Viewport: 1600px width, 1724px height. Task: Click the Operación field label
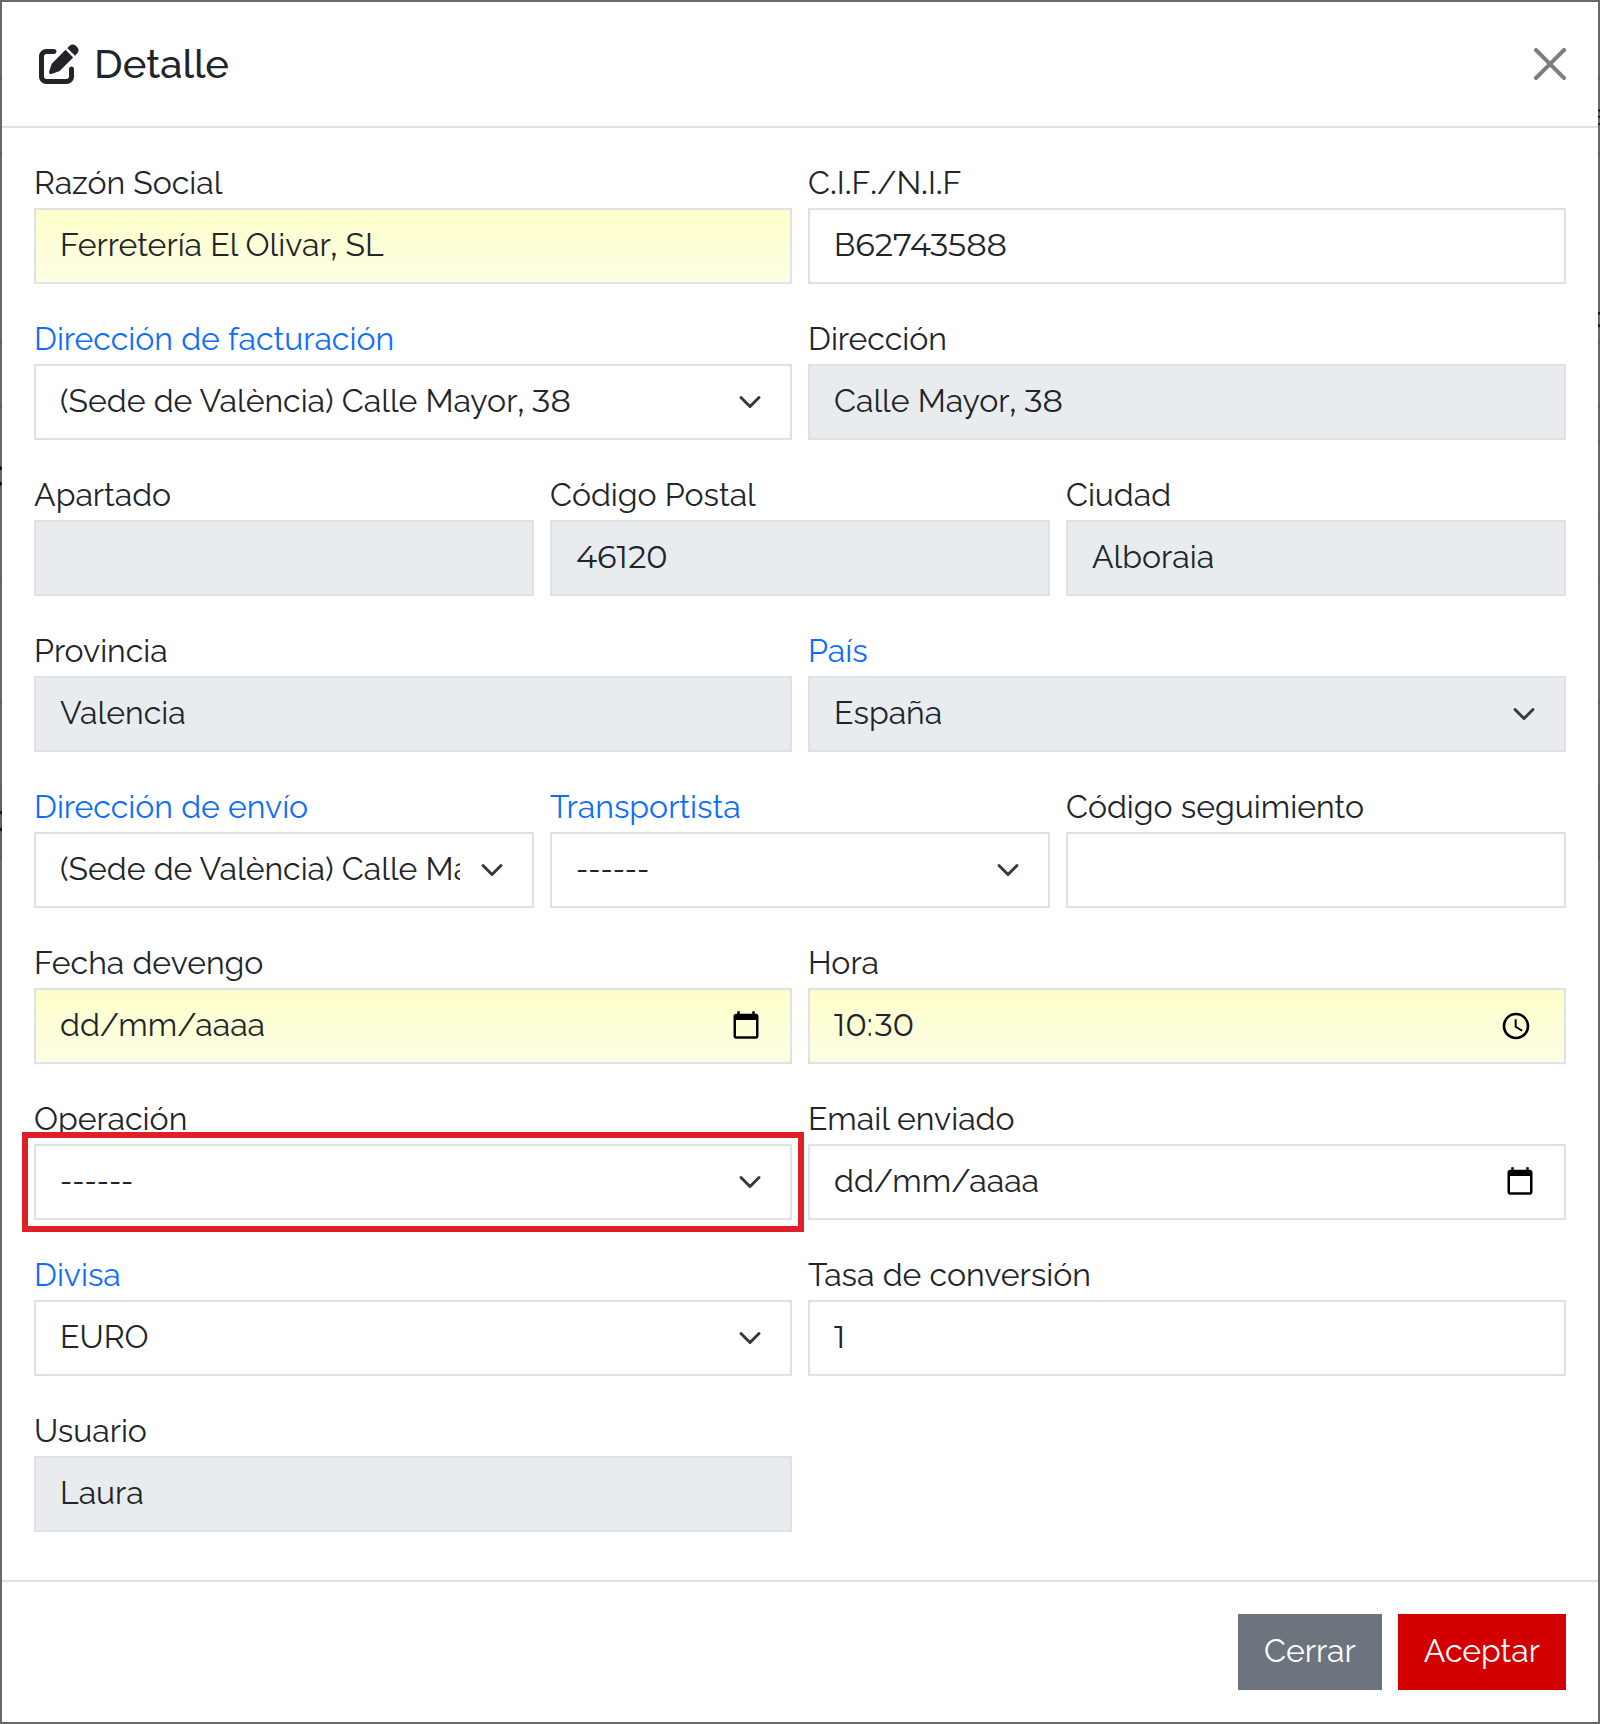point(110,1118)
